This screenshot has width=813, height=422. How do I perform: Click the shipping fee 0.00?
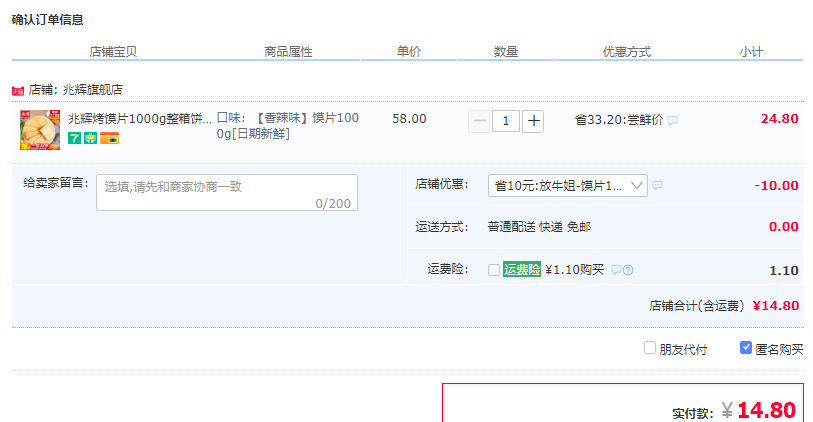(x=783, y=227)
